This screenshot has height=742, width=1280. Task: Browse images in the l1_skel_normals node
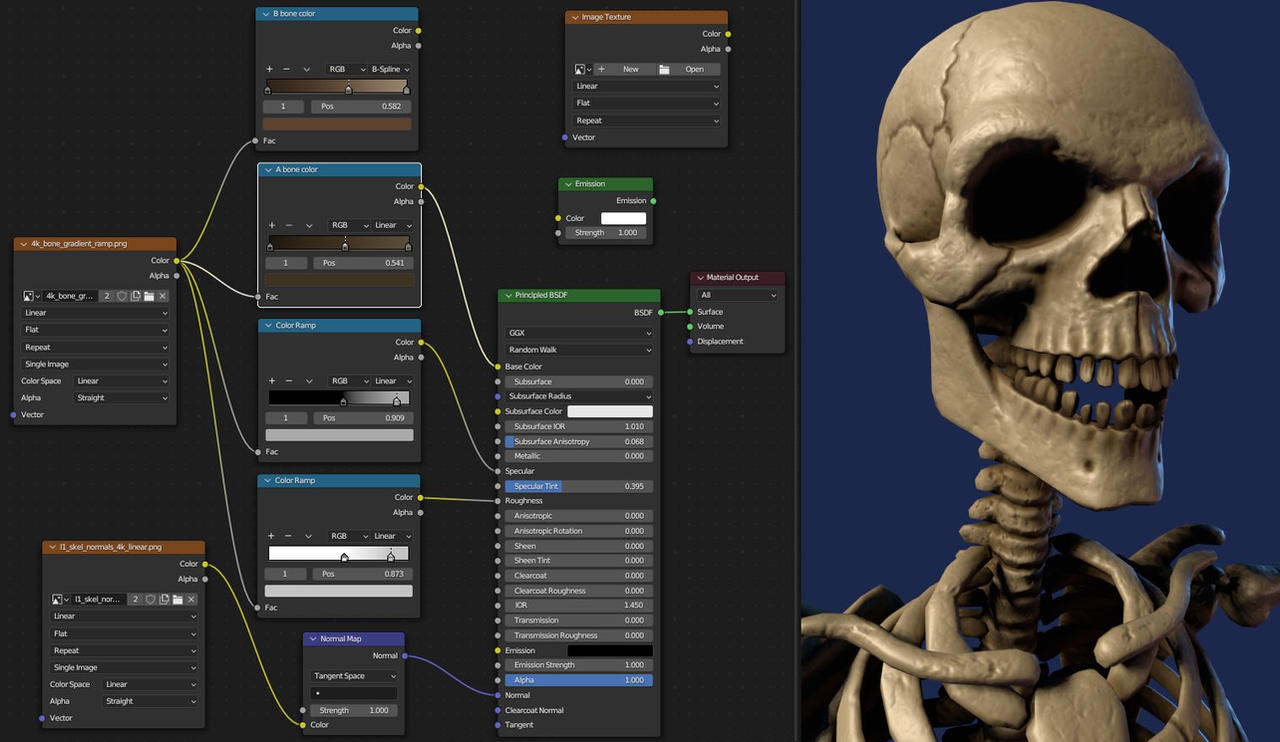pos(60,599)
